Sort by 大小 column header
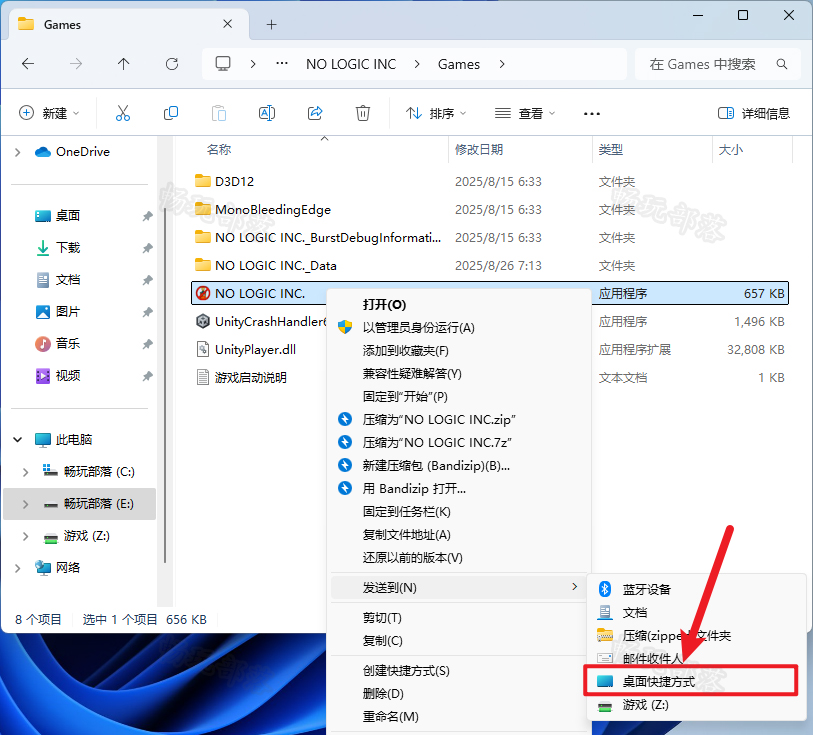The width and height of the screenshot is (813, 735). pos(731,150)
